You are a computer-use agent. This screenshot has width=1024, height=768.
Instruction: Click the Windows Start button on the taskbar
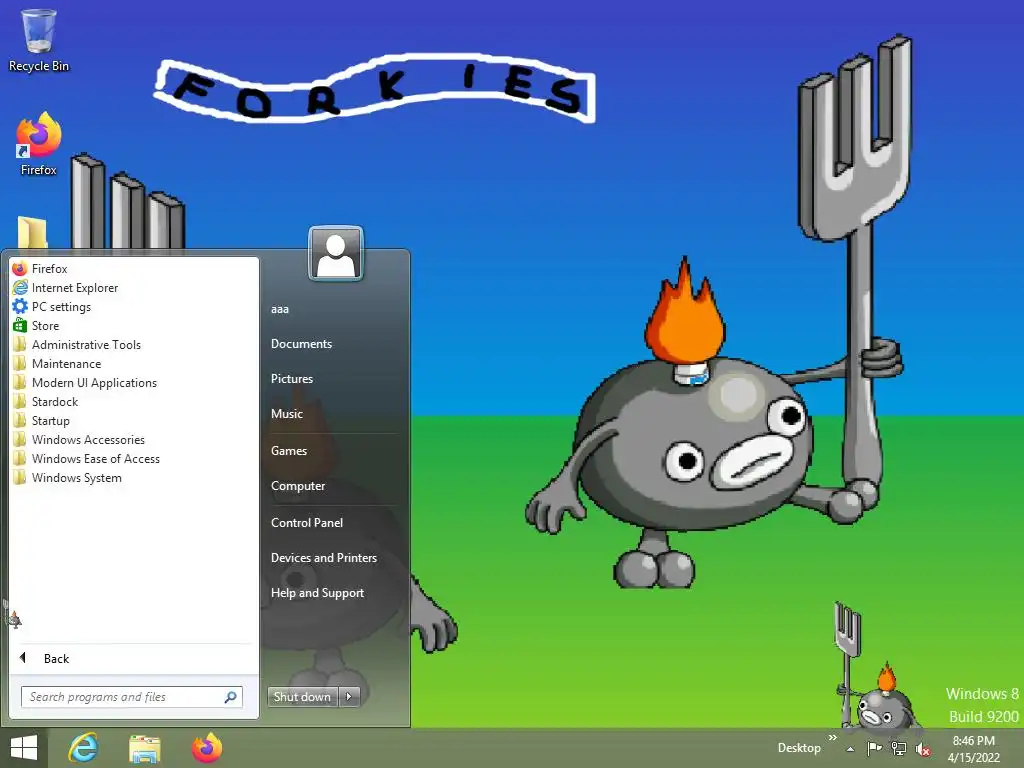click(24, 748)
